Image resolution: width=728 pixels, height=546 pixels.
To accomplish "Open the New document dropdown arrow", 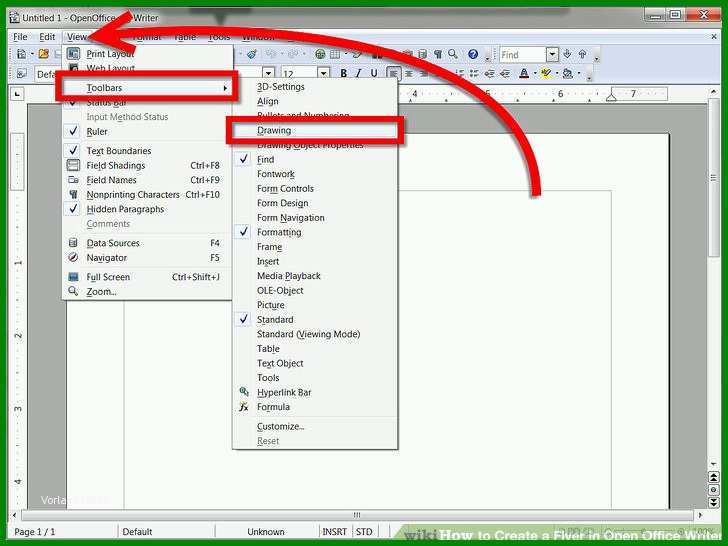I will [x=32, y=54].
